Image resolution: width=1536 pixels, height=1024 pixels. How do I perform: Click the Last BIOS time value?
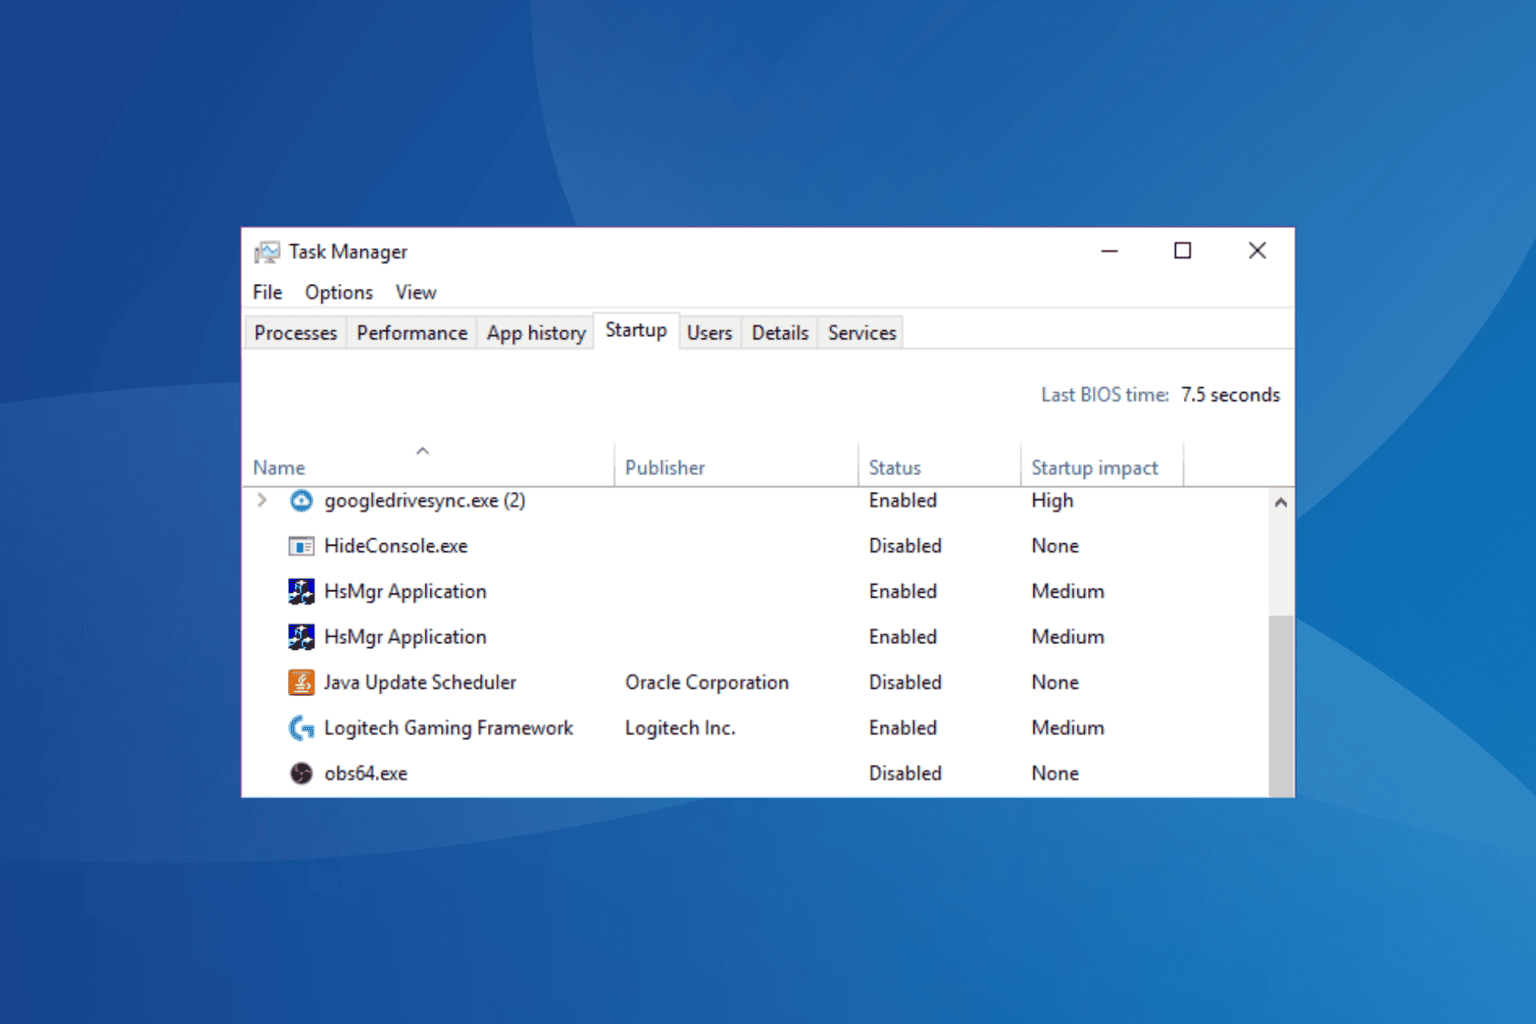pyautogui.click(x=1230, y=395)
